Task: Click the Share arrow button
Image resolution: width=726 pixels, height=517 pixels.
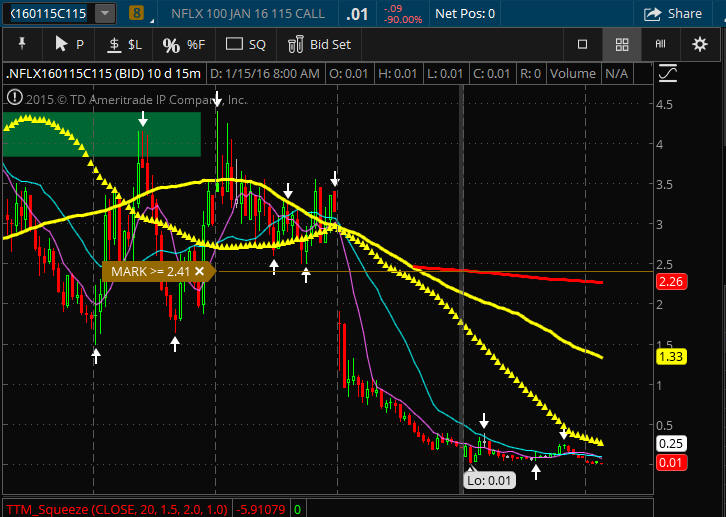Action: 673,14
